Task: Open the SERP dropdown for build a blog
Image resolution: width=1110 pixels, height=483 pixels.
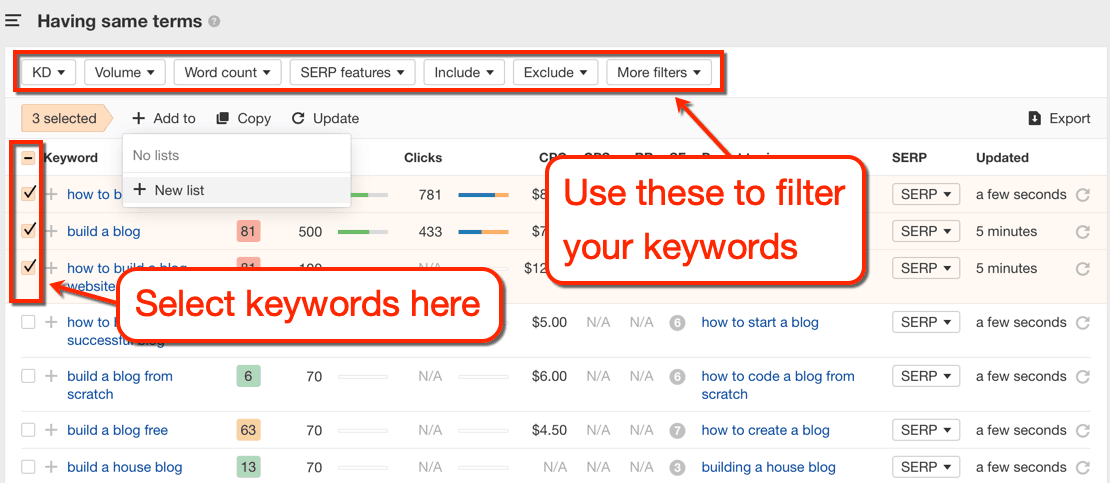Action: [x=926, y=231]
